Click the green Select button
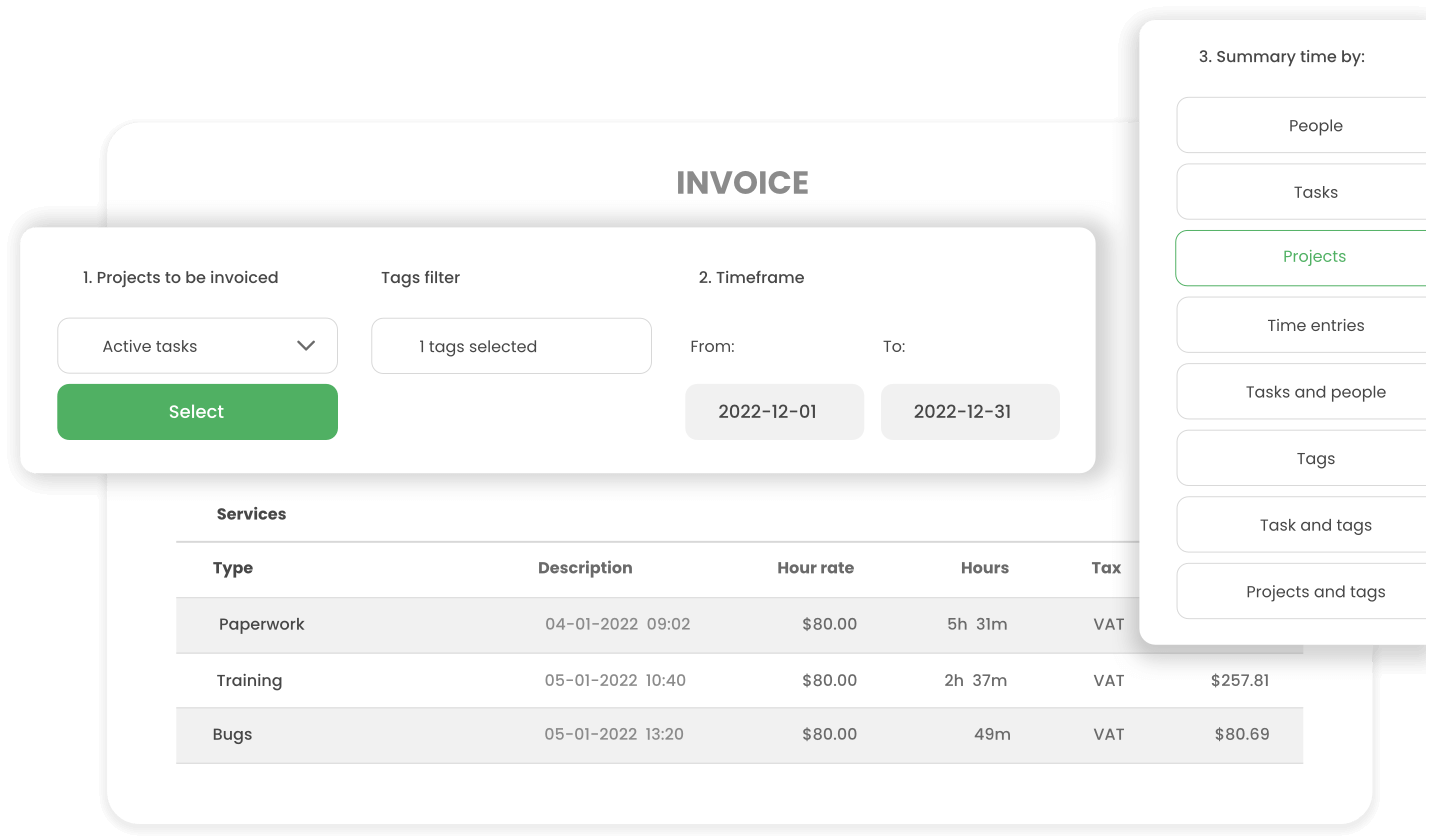 pyautogui.click(x=197, y=412)
